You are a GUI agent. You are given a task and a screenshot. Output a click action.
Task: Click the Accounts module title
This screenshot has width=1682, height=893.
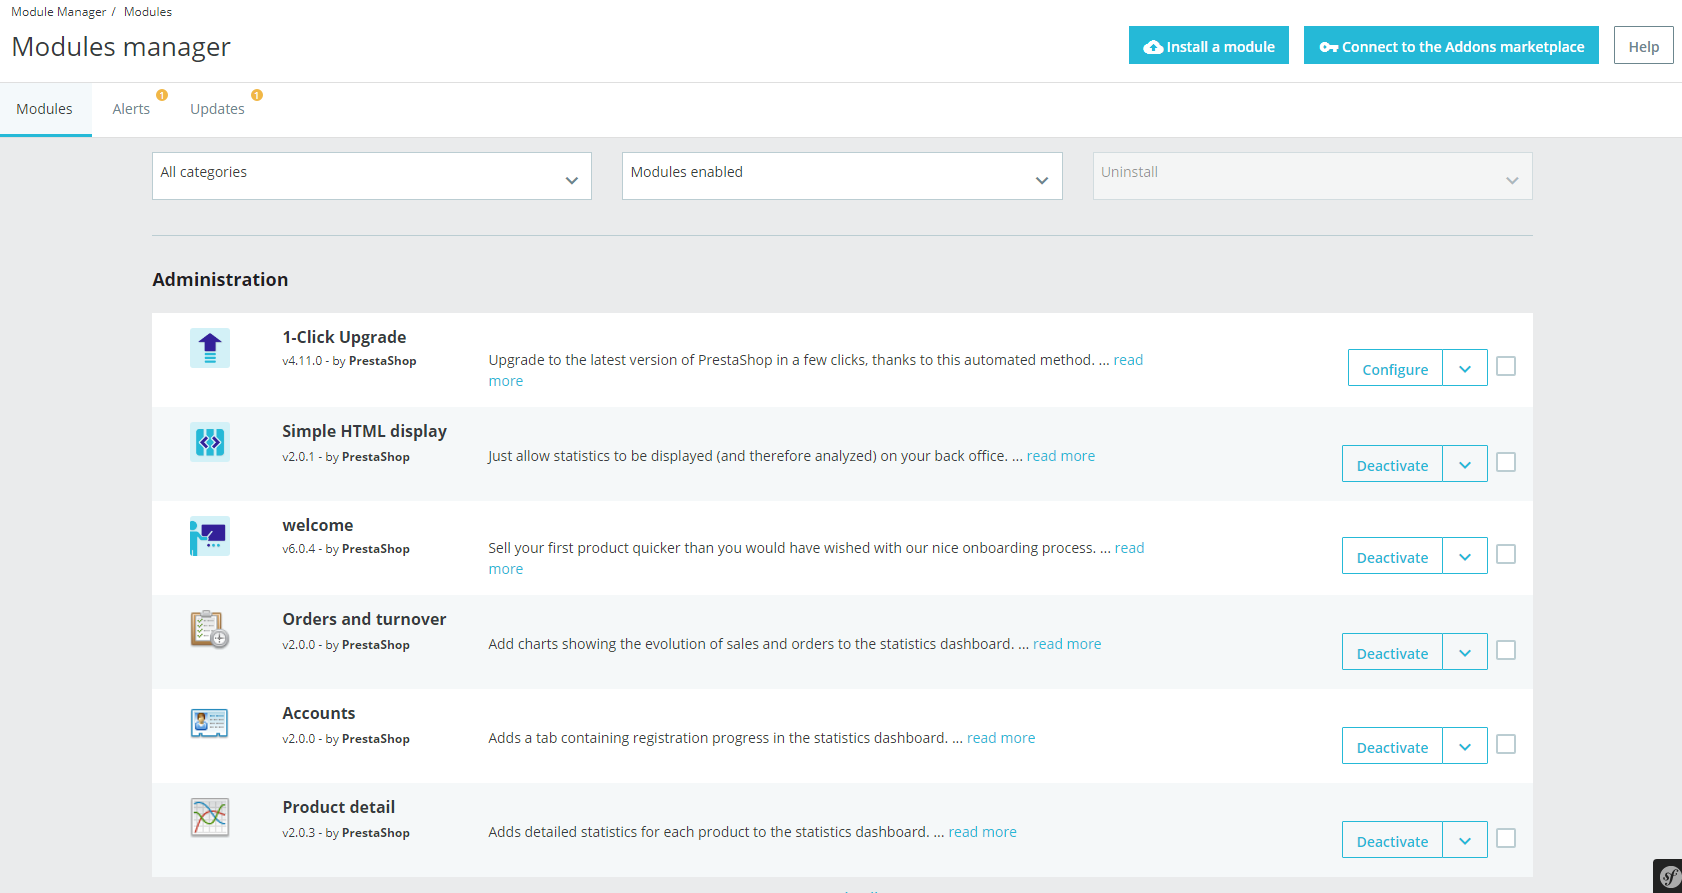(x=319, y=713)
